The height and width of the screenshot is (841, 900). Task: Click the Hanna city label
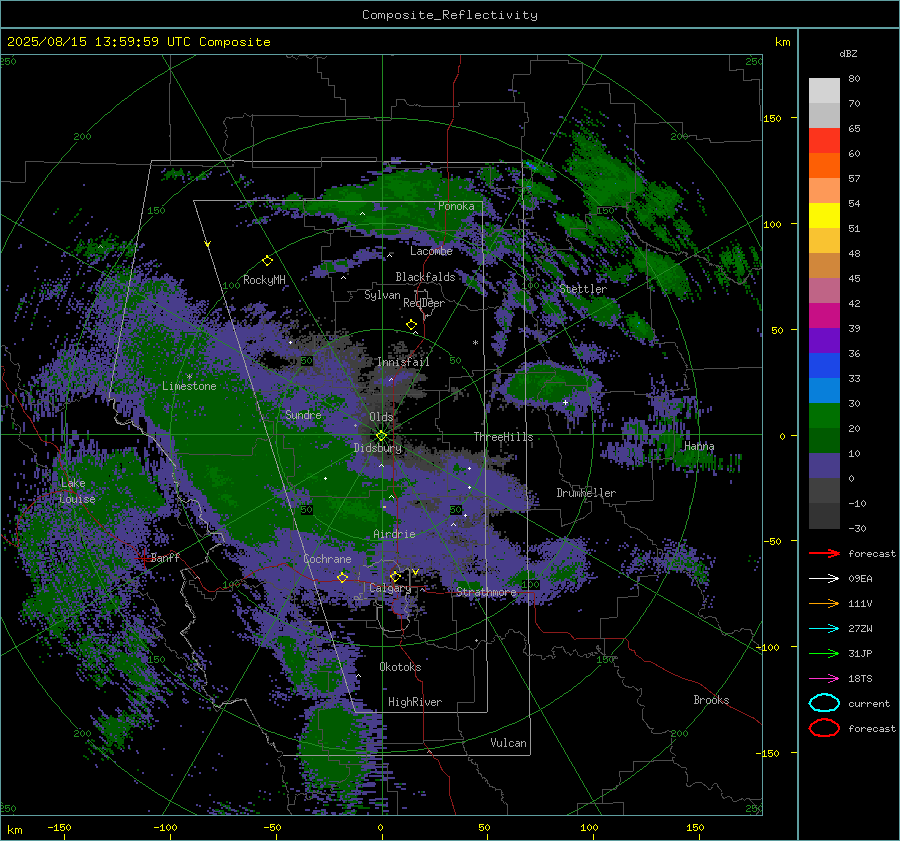pyautogui.click(x=699, y=446)
